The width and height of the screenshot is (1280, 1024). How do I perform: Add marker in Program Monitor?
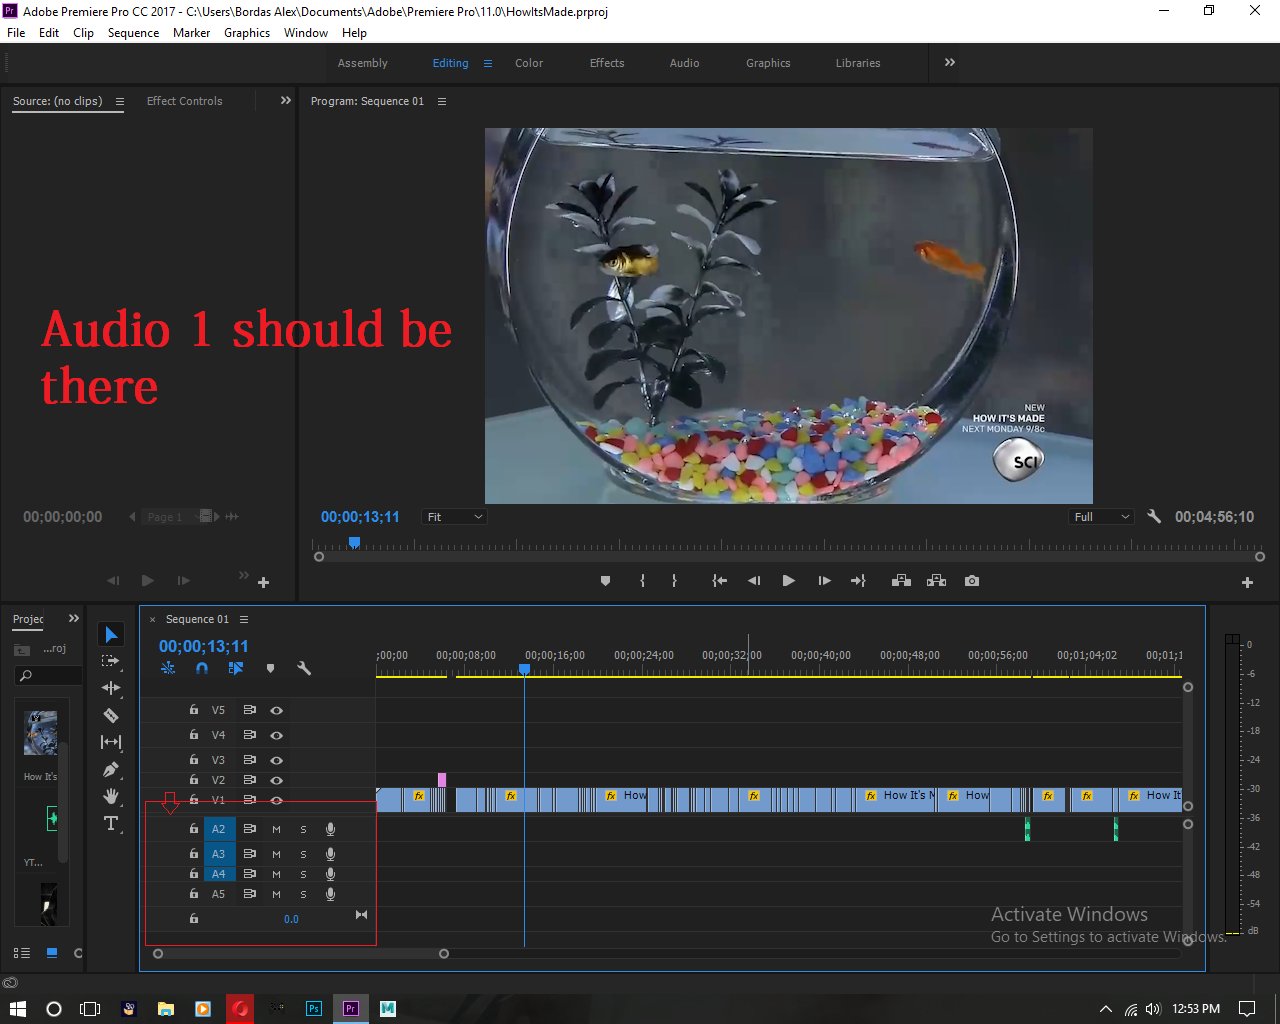tap(605, 581)
